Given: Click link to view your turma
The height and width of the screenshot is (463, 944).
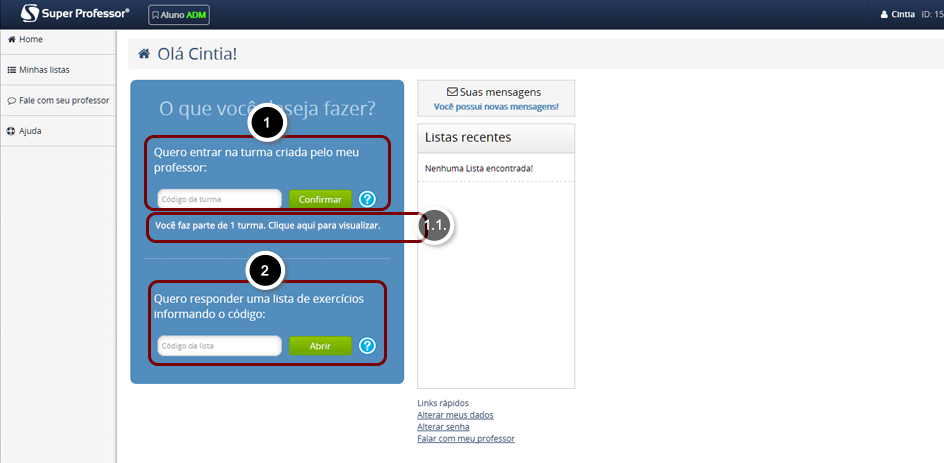Looking at the screenshot, I should [x=268, y=226].
